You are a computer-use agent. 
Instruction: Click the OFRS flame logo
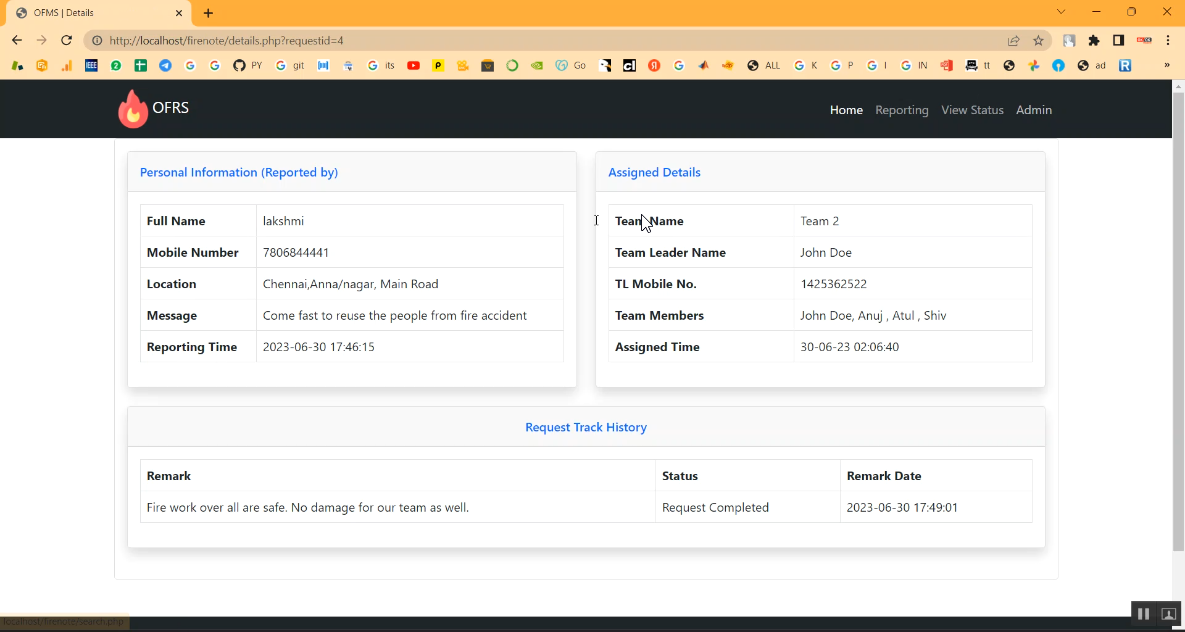pos(133,109)
